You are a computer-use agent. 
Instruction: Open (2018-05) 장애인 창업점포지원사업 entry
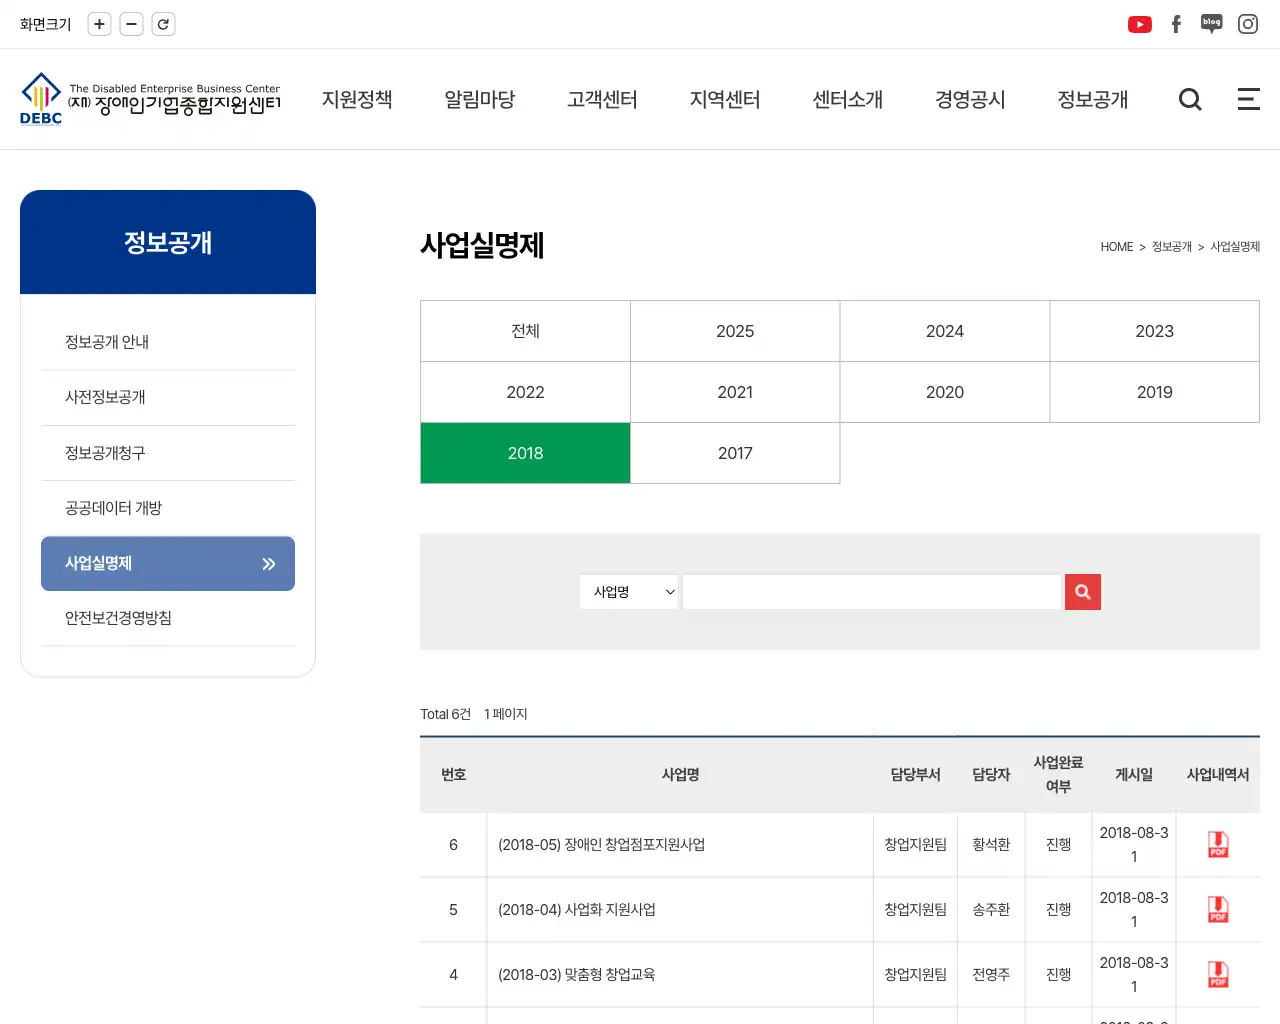point(602,845)
